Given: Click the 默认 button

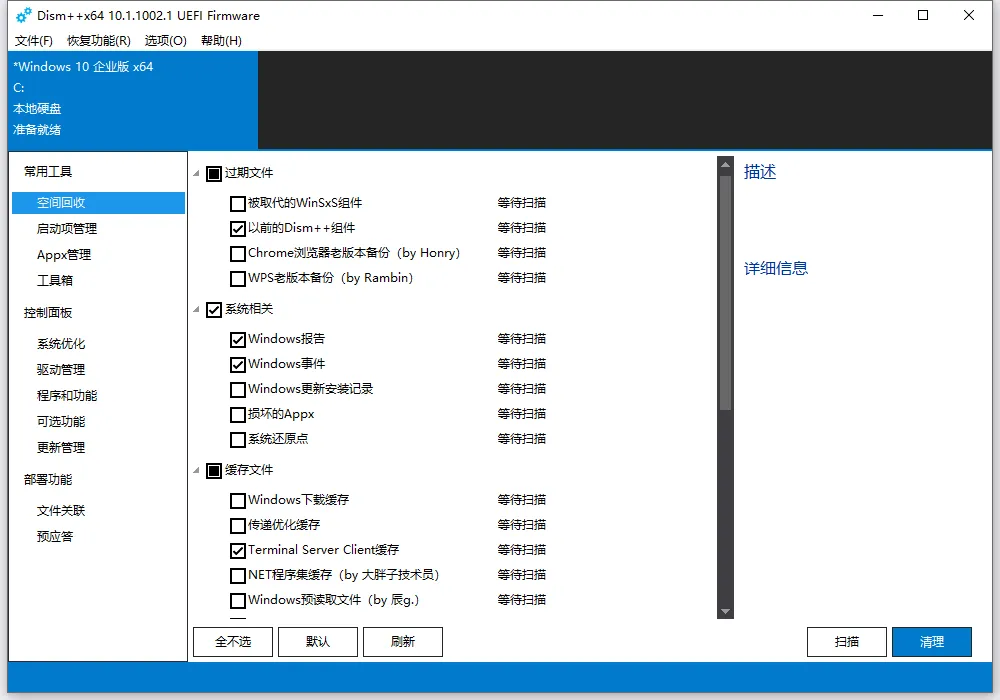Looking at the screenshot, I should pyautogui.click(x=318, y=641).
